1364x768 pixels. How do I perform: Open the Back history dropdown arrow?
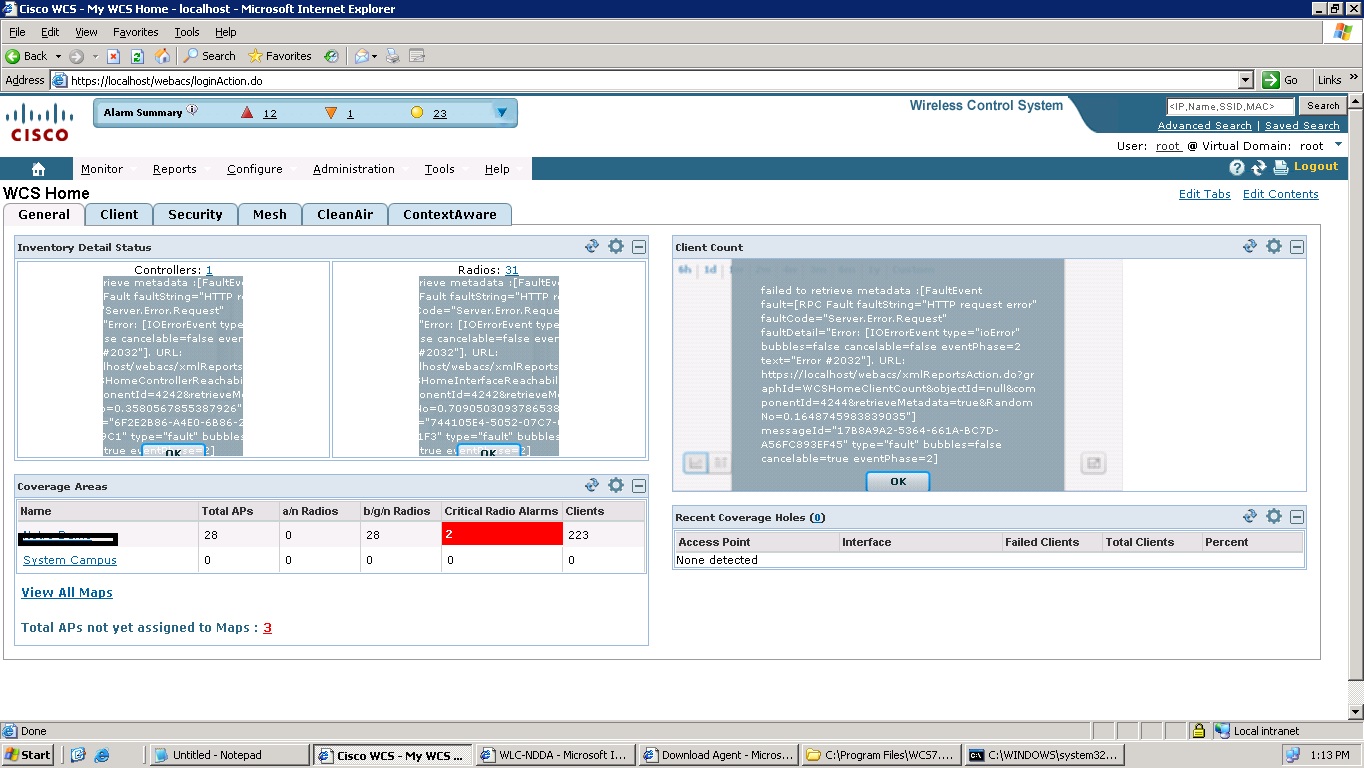tap(58, 56)
